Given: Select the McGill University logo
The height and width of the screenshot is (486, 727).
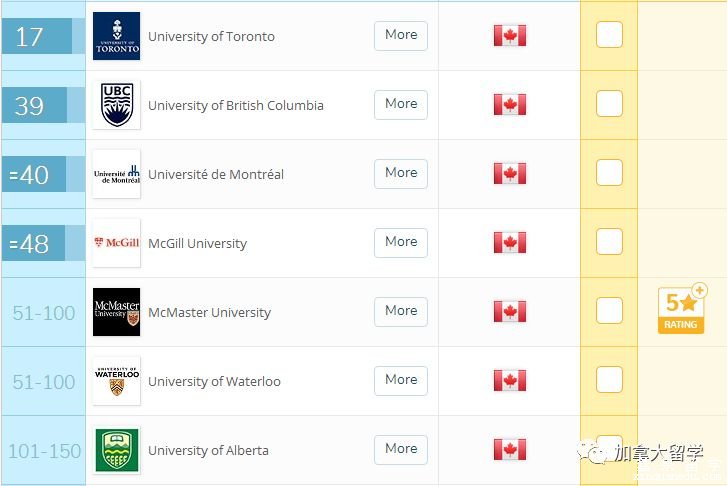Looking at the screenshot, I should [x=116, y=243].
